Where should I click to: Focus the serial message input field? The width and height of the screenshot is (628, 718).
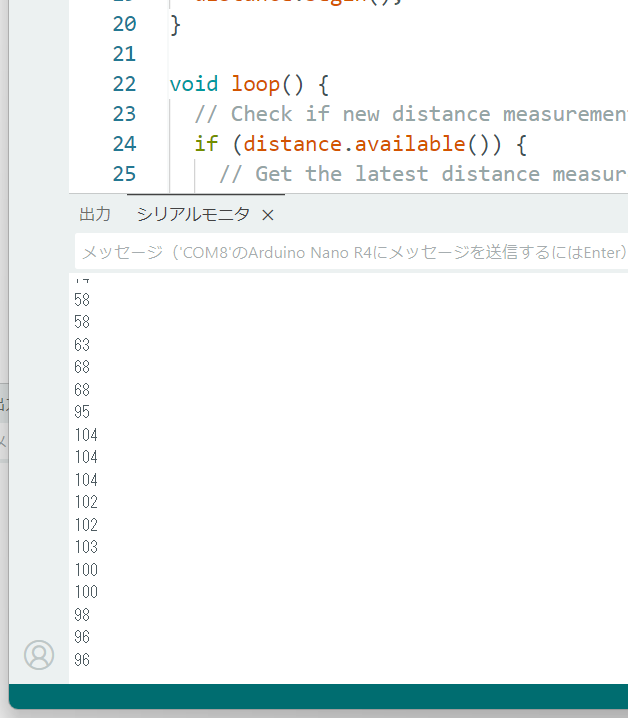(x=350, y=252)
